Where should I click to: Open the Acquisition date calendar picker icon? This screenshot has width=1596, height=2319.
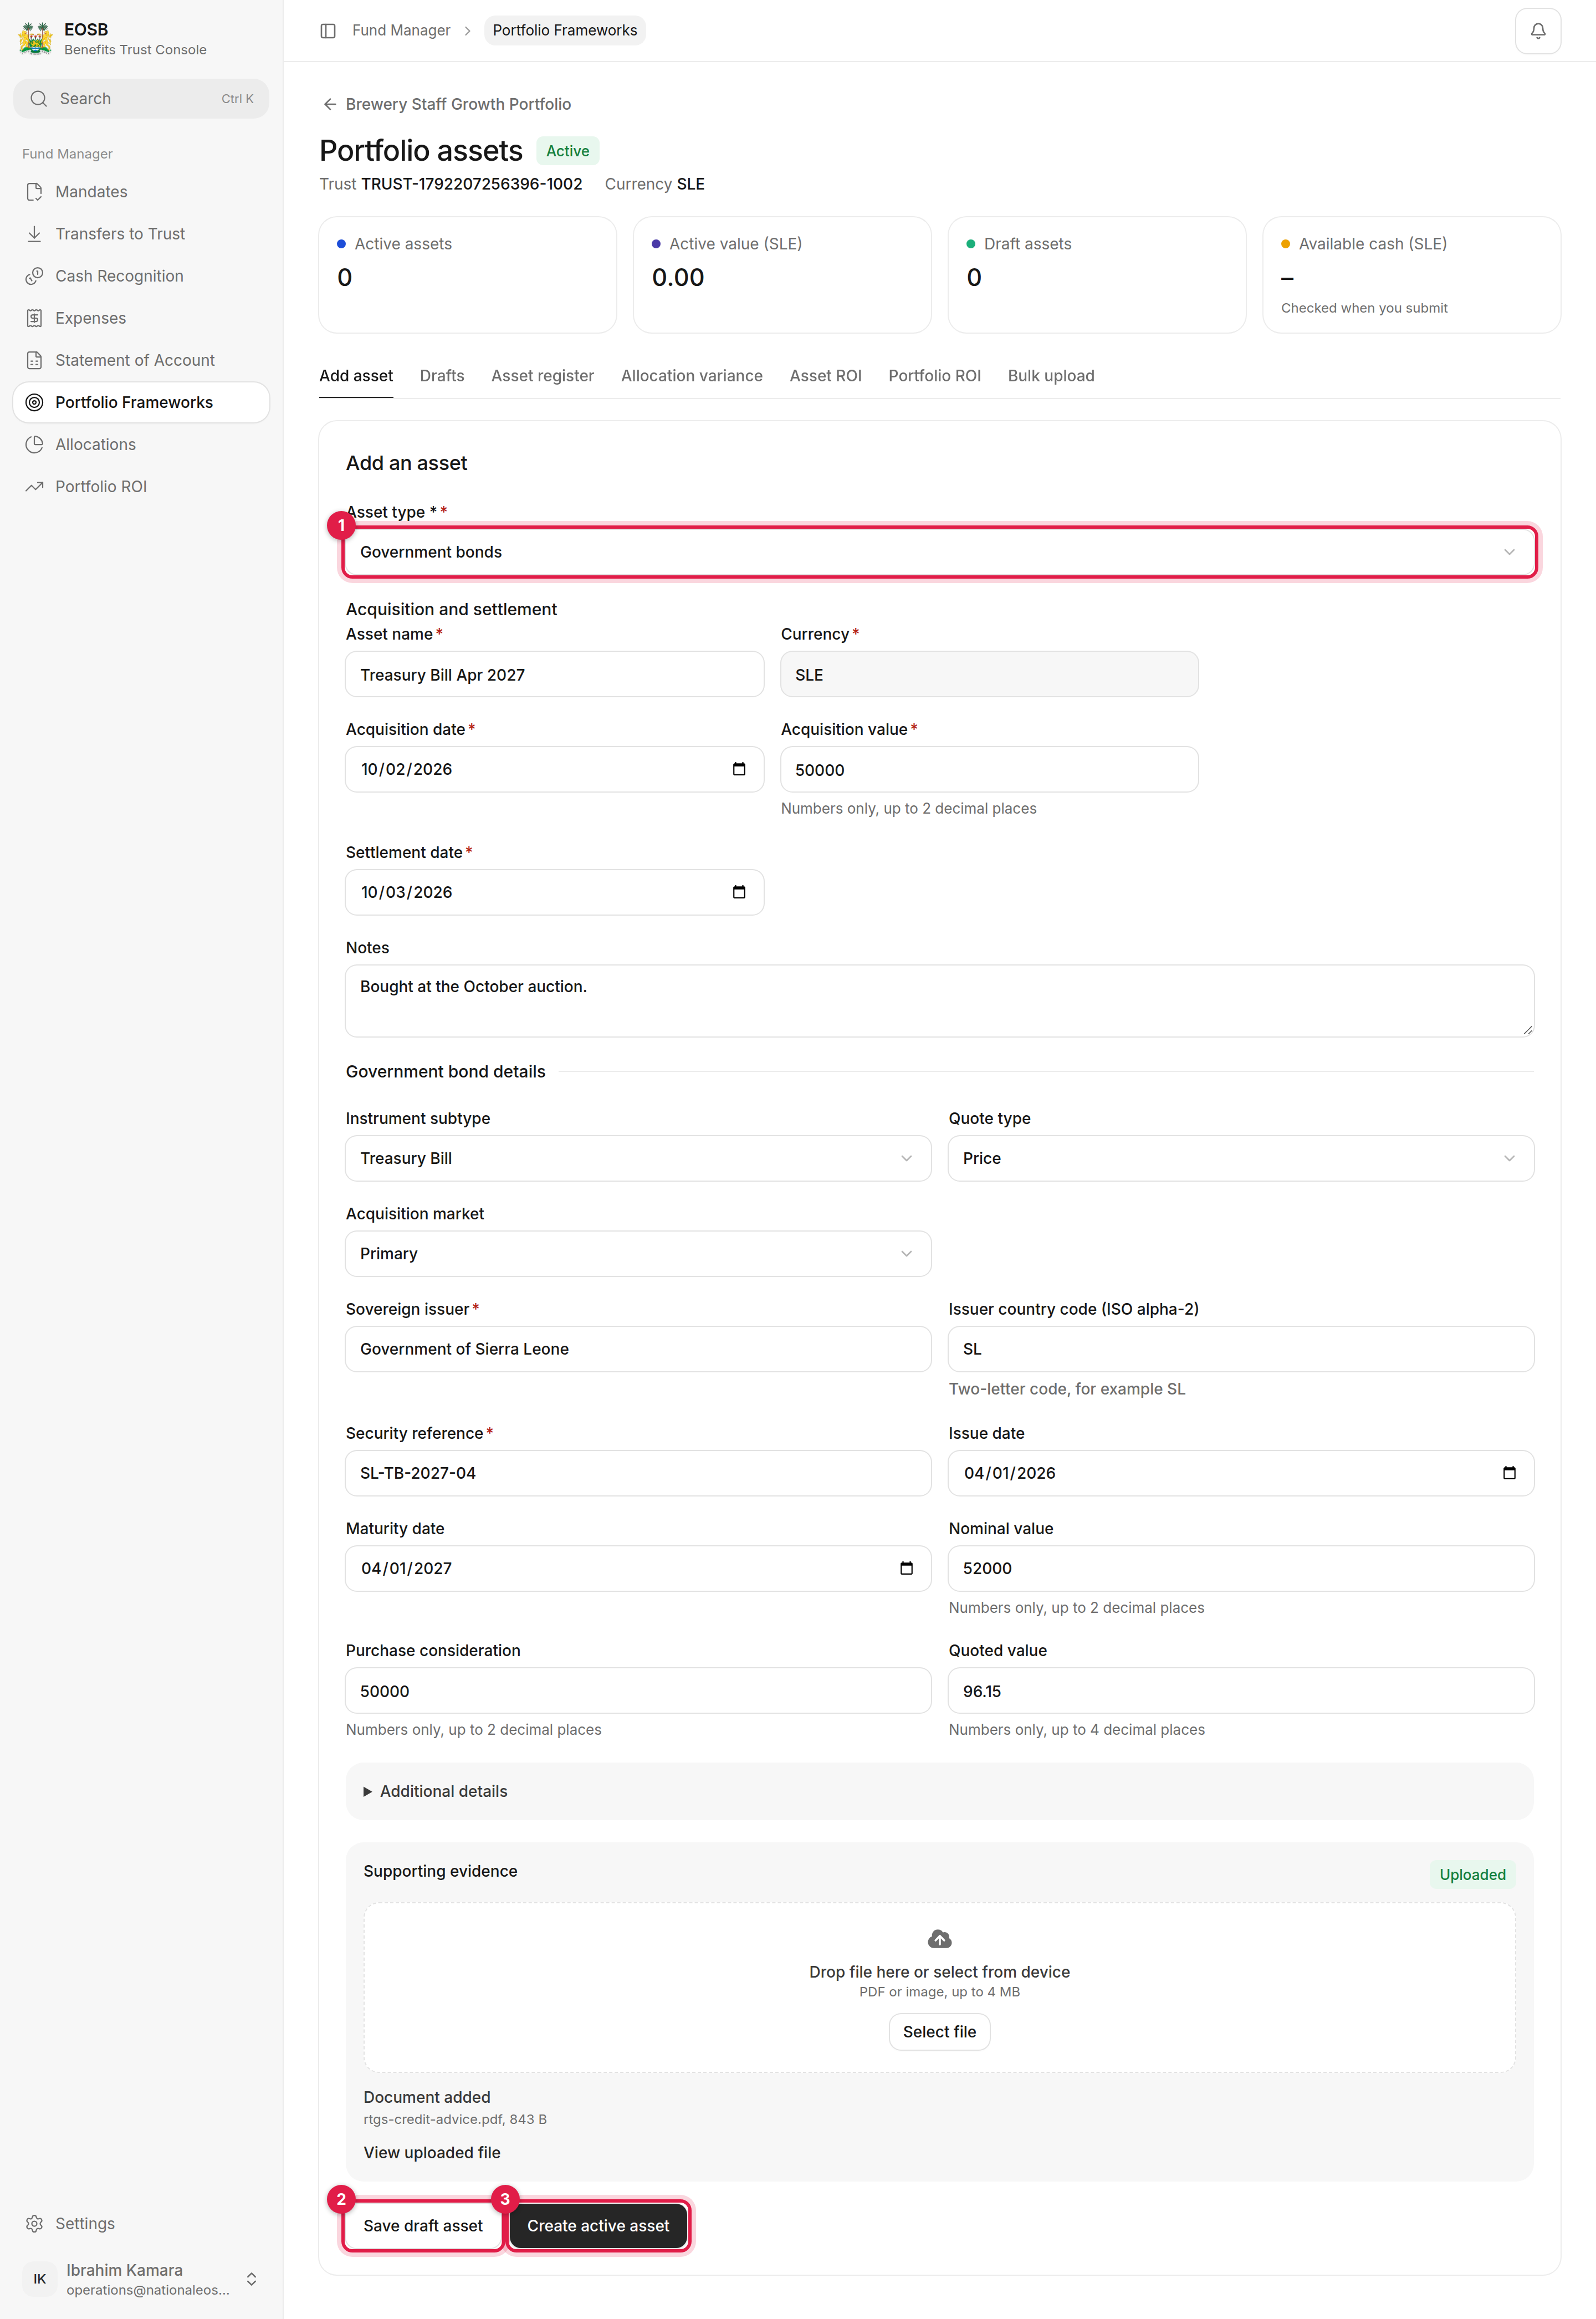(x=739, y=769)
